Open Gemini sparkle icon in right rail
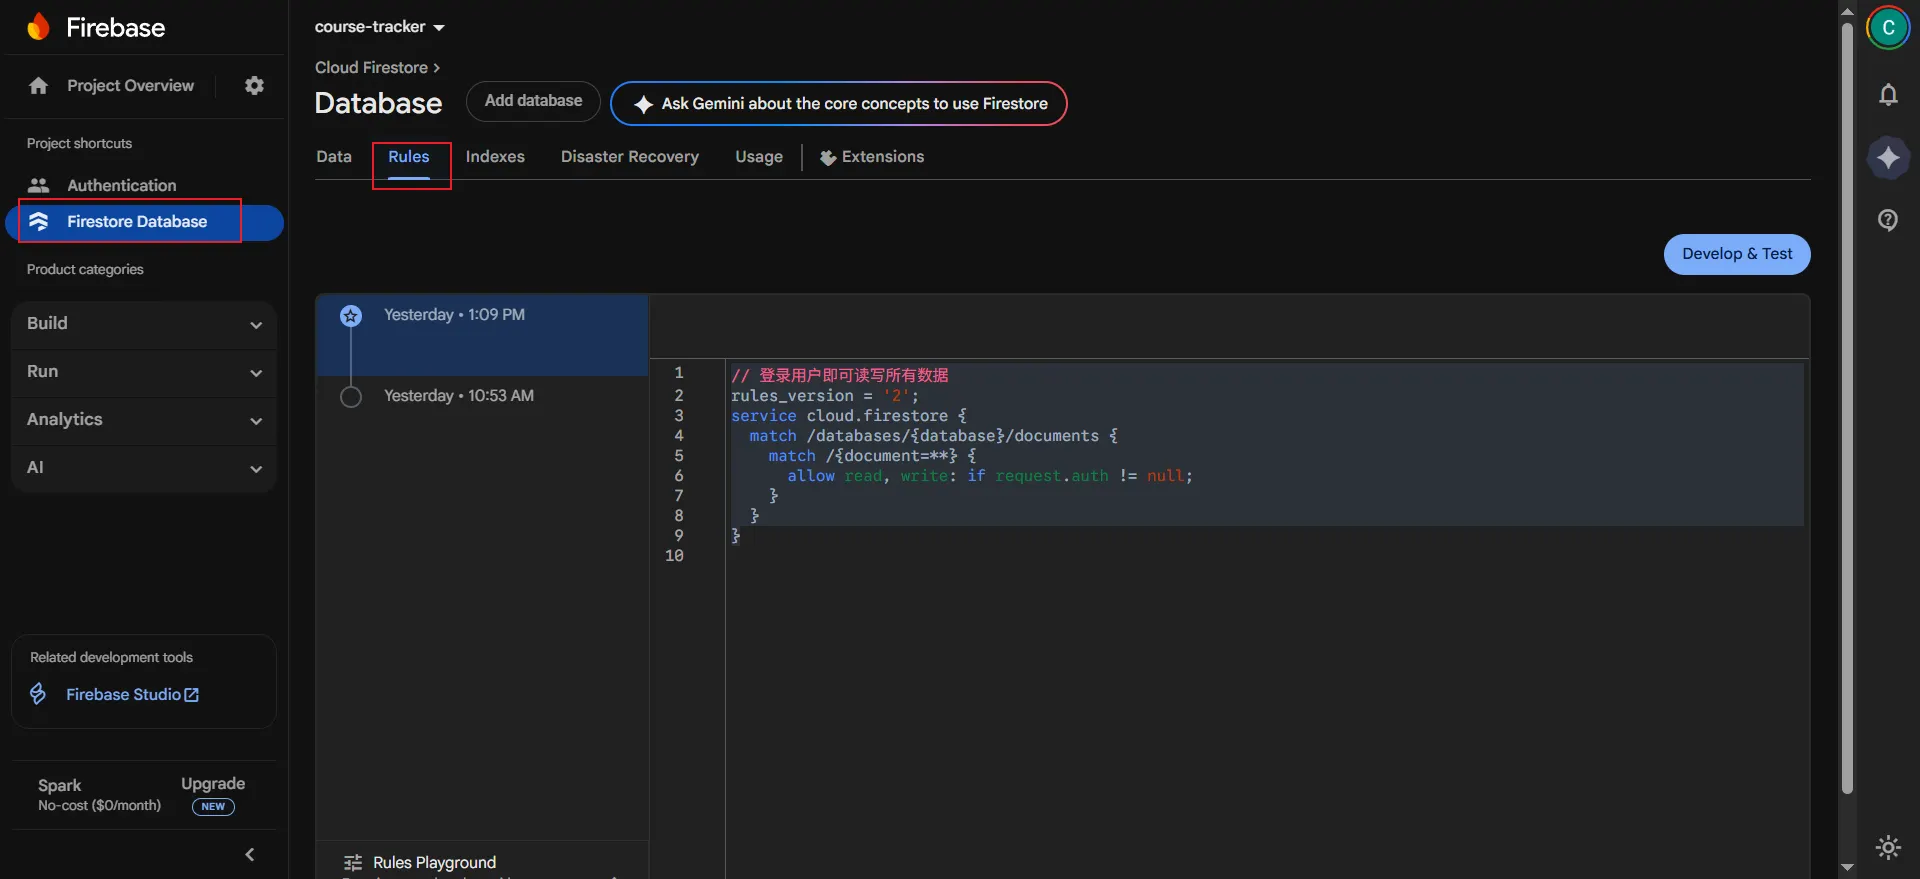The height and width of the screenshot is (879, 1920). (x=1887, y=158)
